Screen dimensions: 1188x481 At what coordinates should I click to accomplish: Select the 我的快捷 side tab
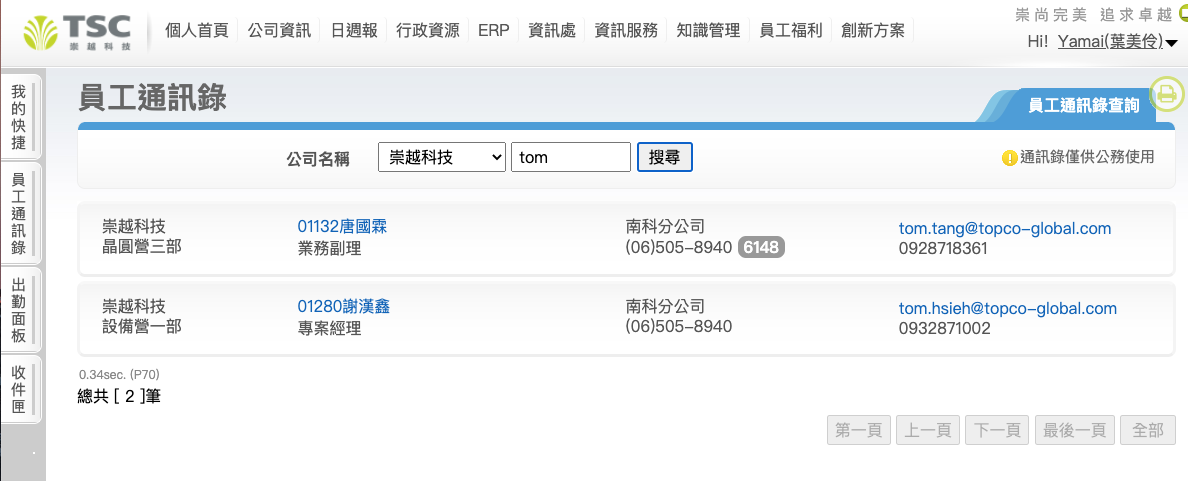[x=19, y=117]
